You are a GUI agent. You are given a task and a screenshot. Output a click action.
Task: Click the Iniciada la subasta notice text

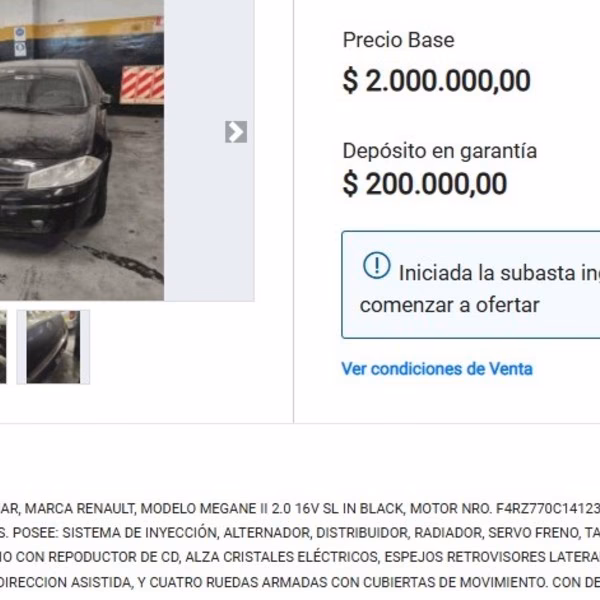point(499,273)
